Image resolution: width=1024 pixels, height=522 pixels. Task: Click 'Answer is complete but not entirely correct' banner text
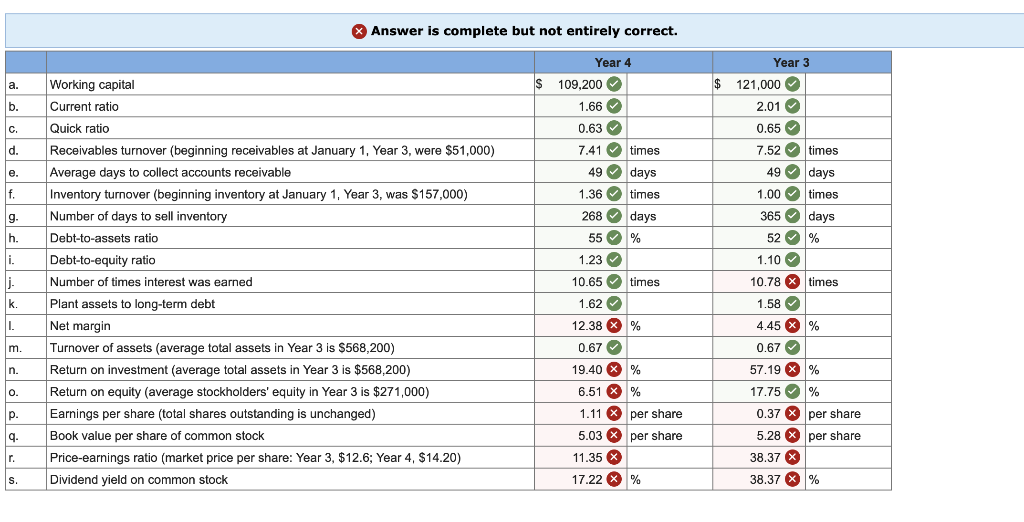coord(524,31)
